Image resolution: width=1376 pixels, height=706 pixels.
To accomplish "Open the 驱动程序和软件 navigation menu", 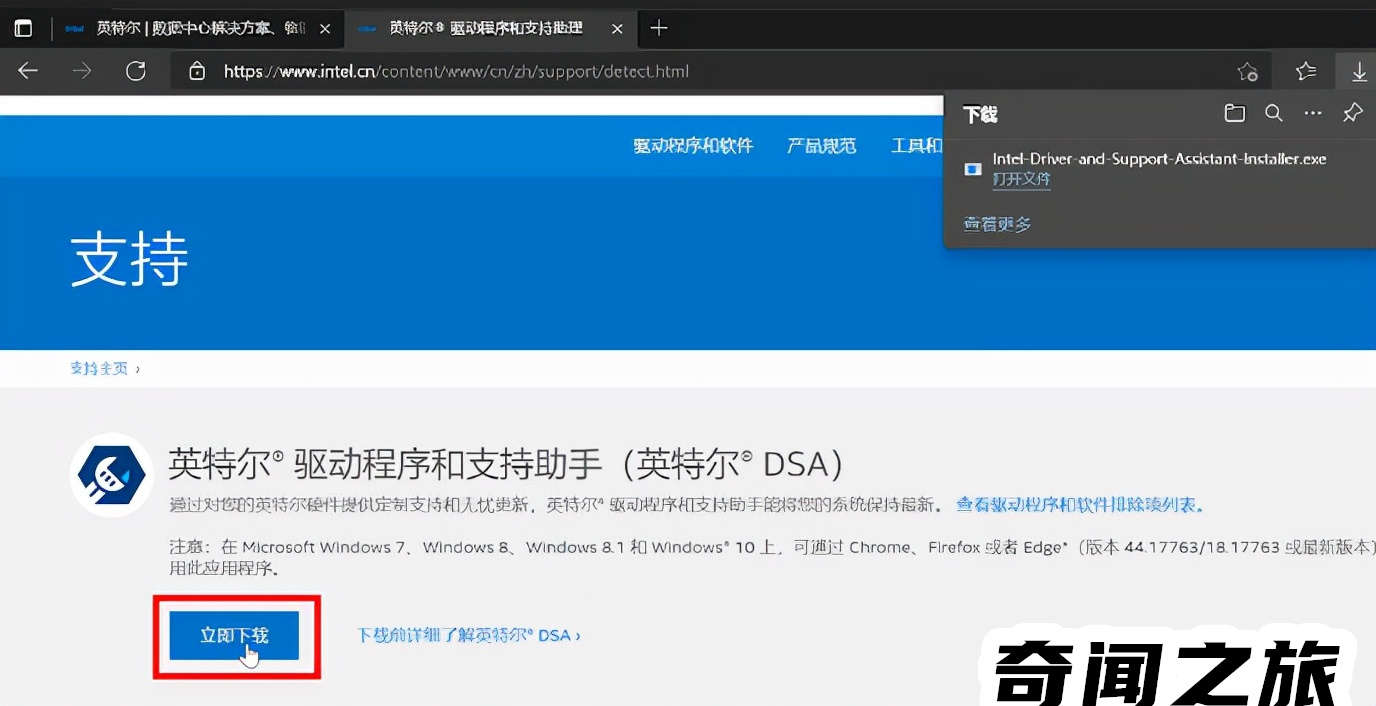I will (x=693, y=146).
